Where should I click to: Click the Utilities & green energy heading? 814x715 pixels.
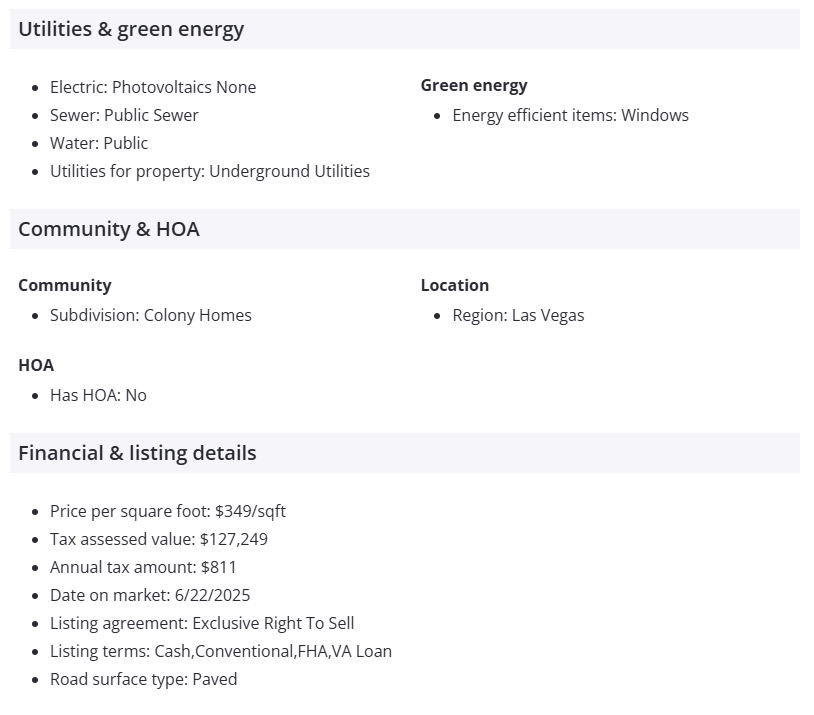(x=131, y=29)
